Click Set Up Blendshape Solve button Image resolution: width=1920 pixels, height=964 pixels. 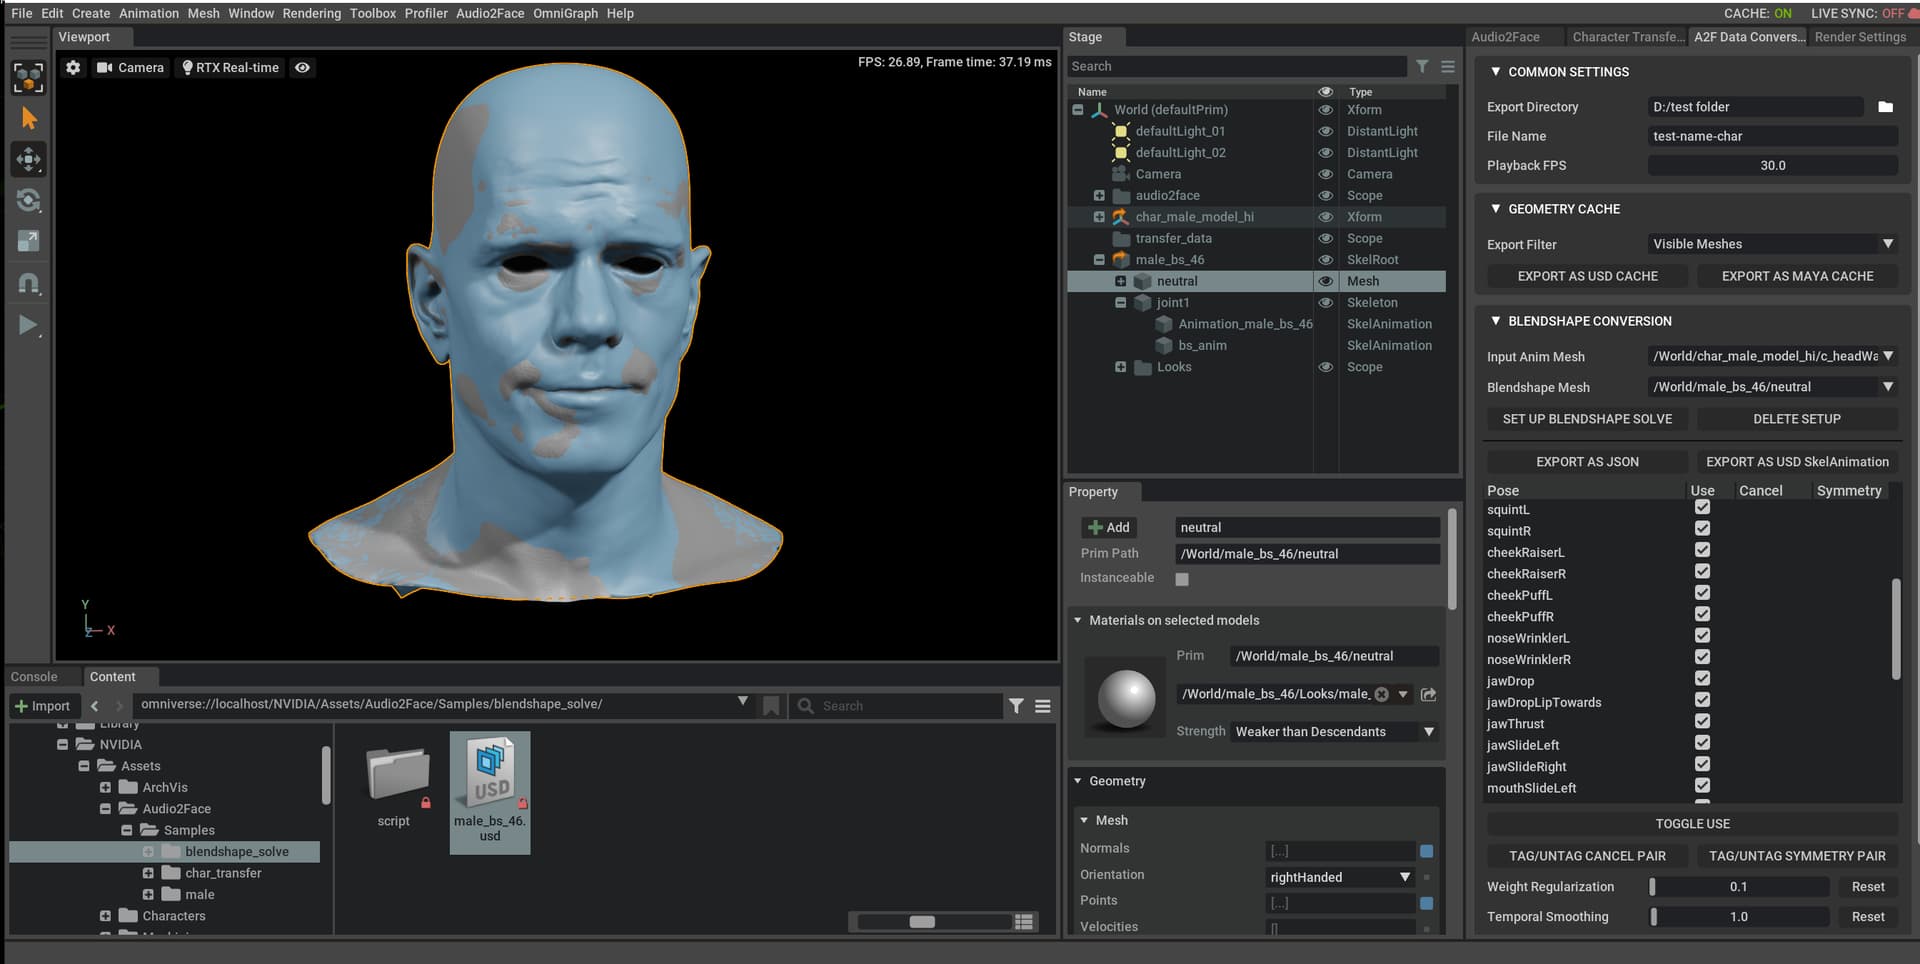pyautogui.click(x=1587, y=419)
